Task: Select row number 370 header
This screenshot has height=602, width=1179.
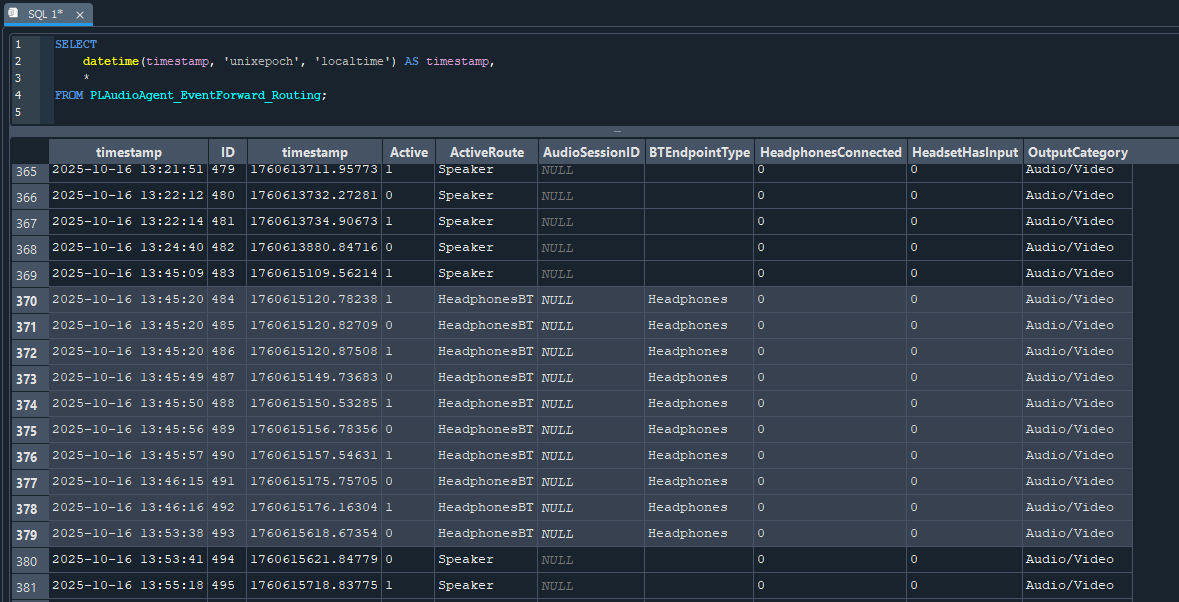Action: 27,300
